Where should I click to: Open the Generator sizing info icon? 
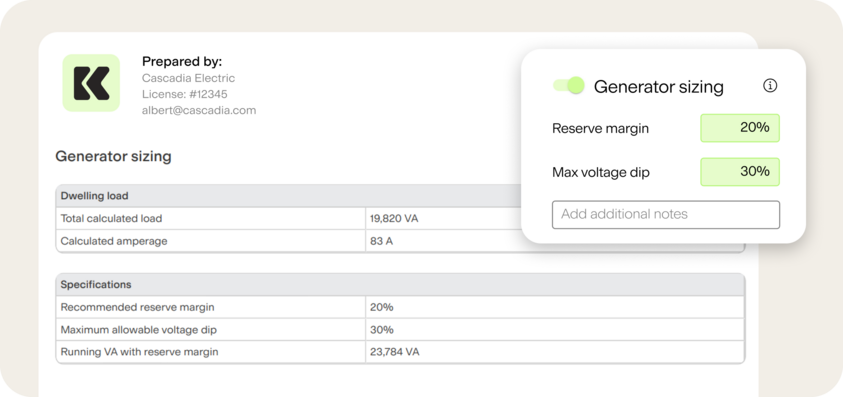(x=770, y=86)
